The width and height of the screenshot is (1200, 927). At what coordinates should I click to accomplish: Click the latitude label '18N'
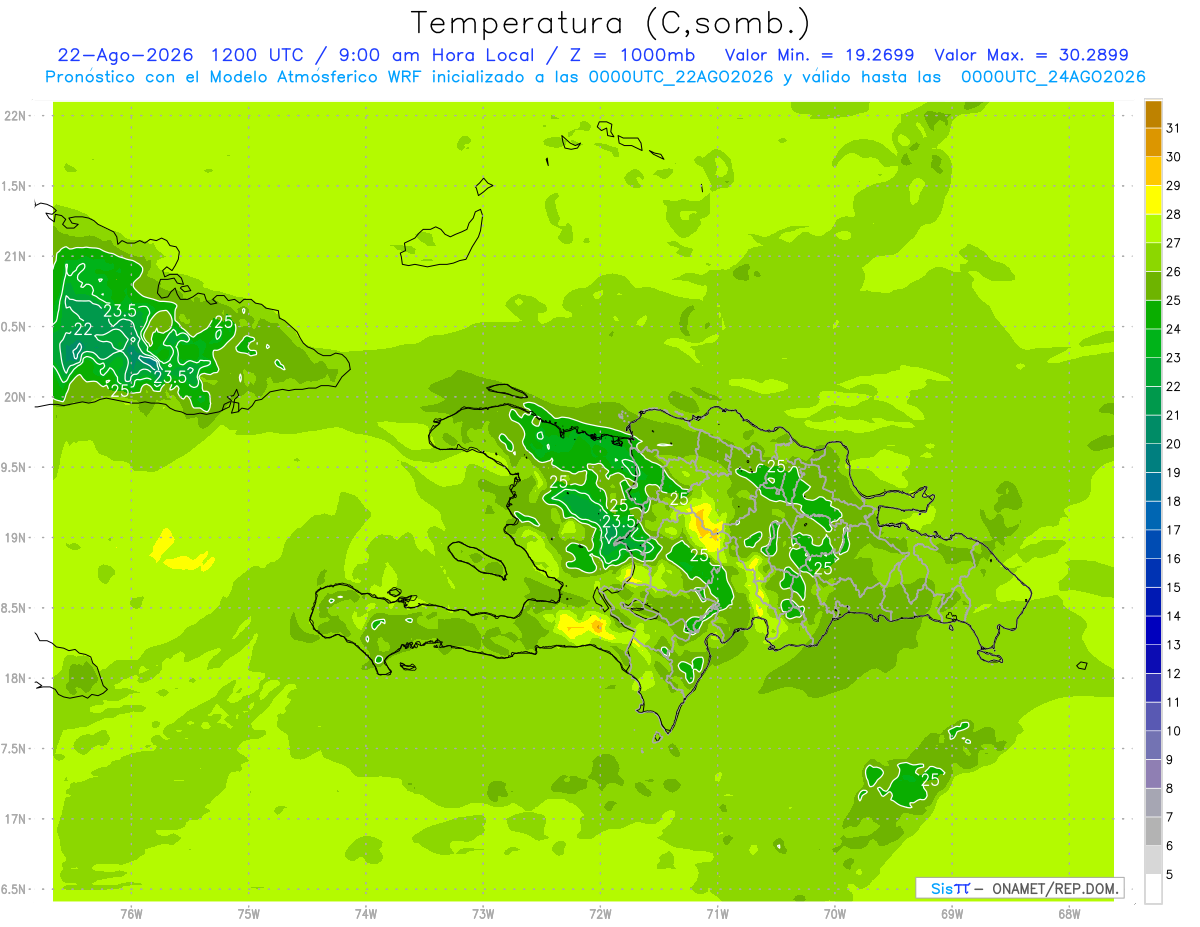tap(15, 679)
